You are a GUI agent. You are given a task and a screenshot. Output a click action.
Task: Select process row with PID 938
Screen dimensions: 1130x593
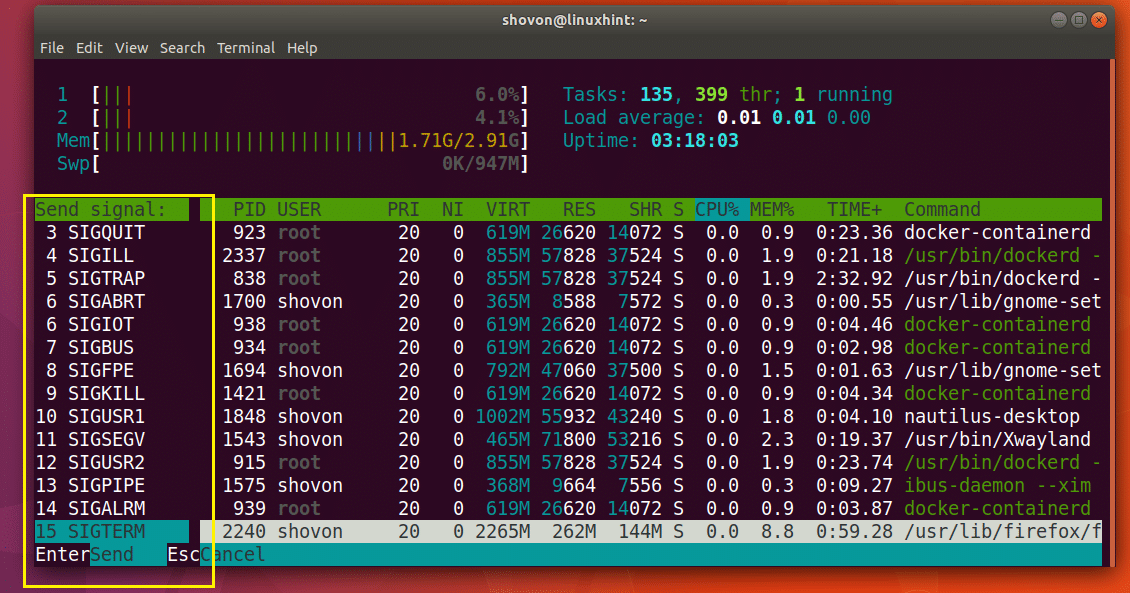651,324
